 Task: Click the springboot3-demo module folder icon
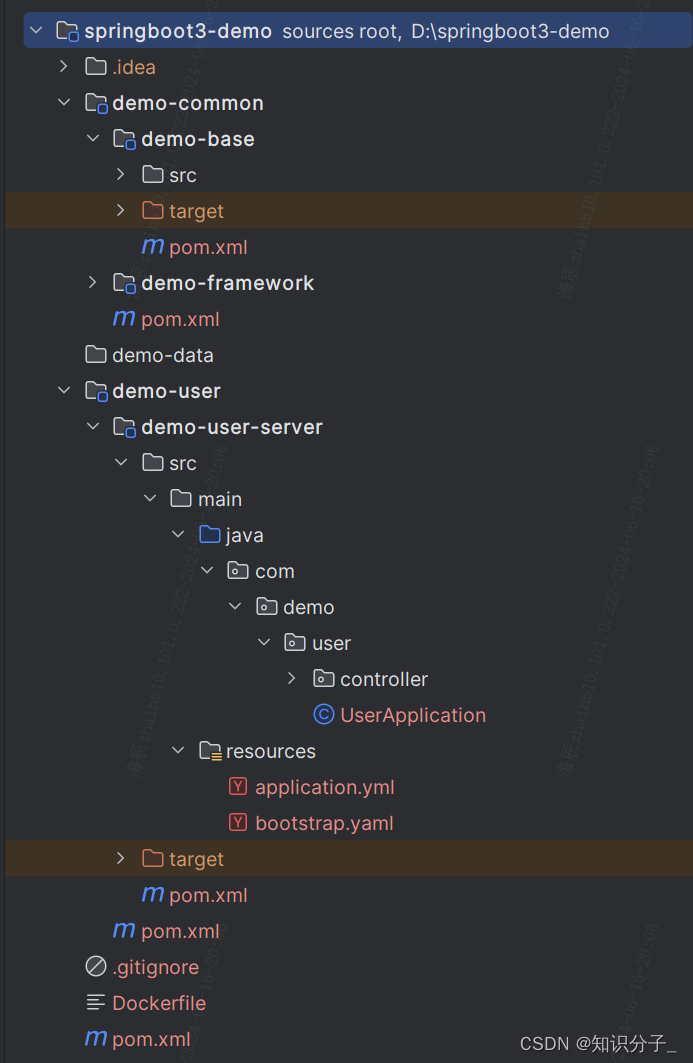pos(67,31)
